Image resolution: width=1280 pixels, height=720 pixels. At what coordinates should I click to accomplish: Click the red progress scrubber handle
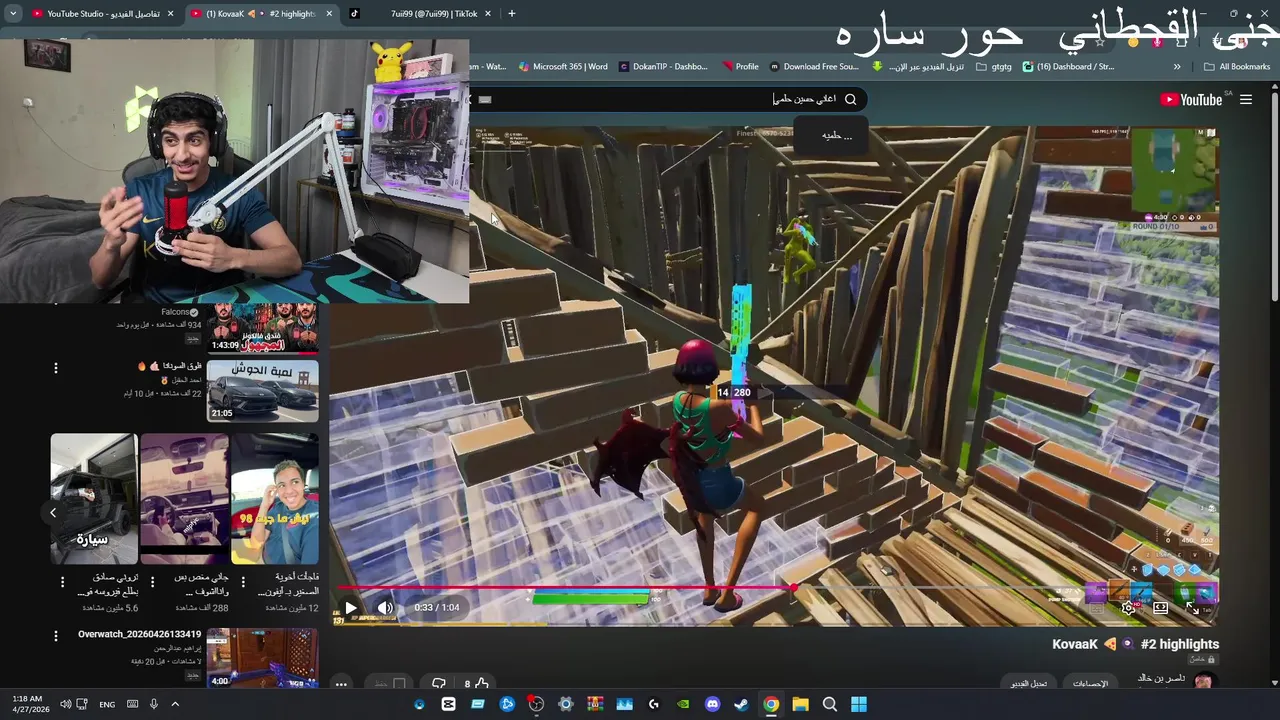pos(795,588)
